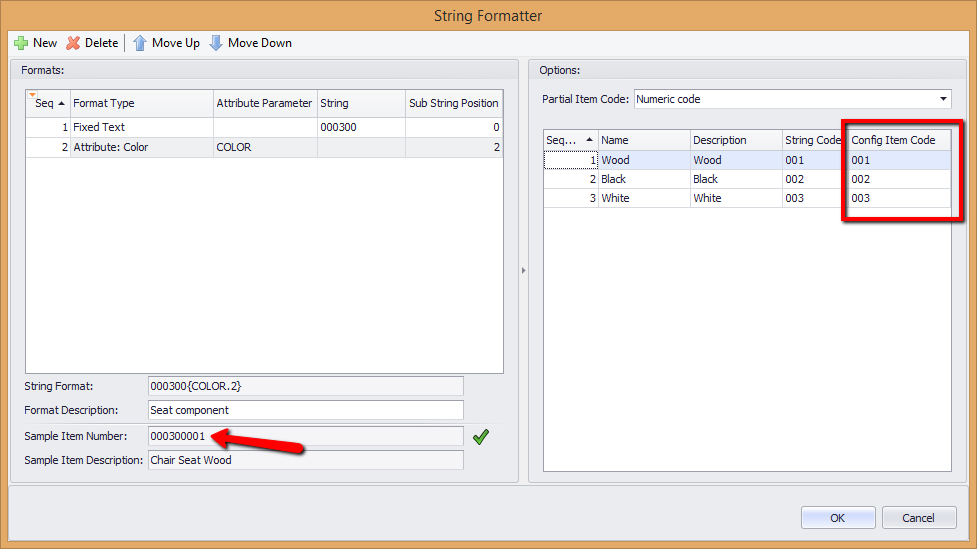
Task: Sort Options grid by Seq column header
Action: click(570, 140)
